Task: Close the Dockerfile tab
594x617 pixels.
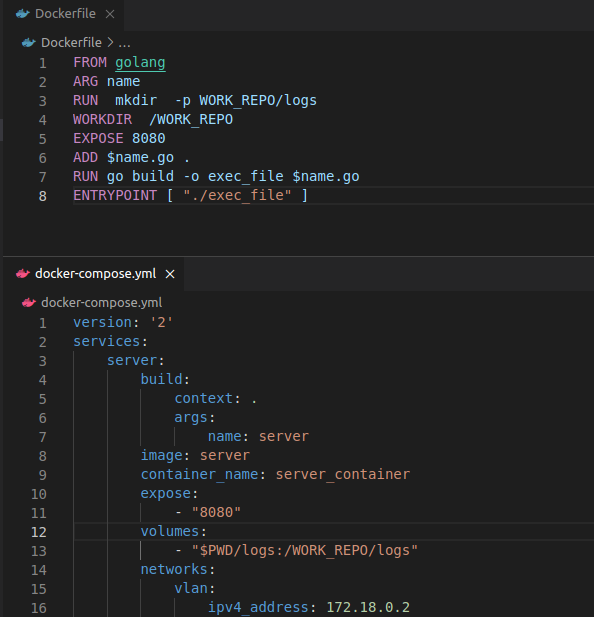Action: point(110,14)
